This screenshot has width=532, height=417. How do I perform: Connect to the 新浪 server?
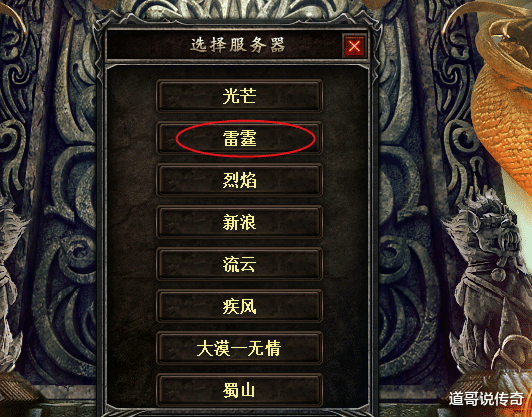(239, 222)
